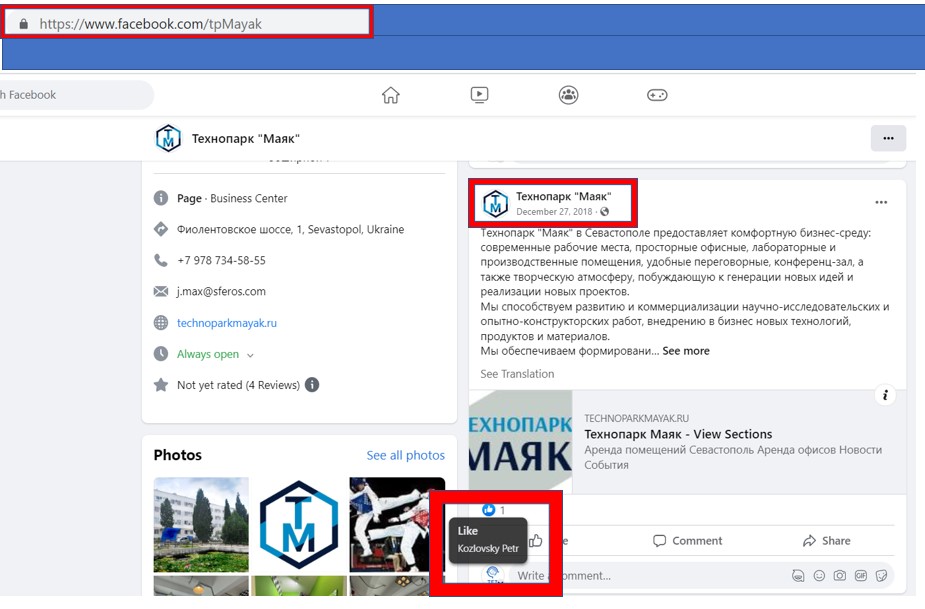The image size is (925, 609).
Task: Click the phone icon beside +7 978 734-58-55
Action: [x=160, y=260]
